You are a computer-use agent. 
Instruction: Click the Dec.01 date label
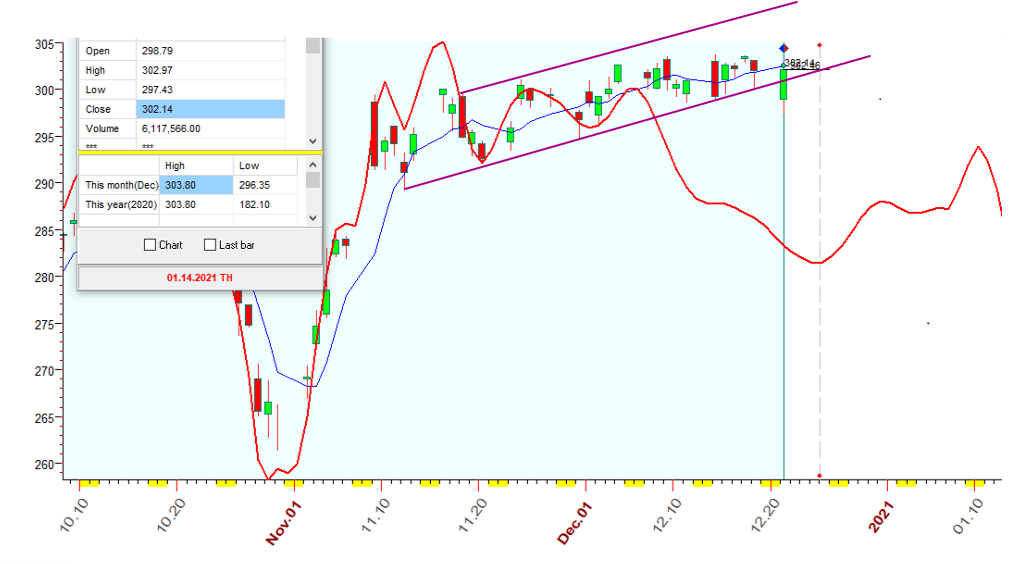(574, 523)
